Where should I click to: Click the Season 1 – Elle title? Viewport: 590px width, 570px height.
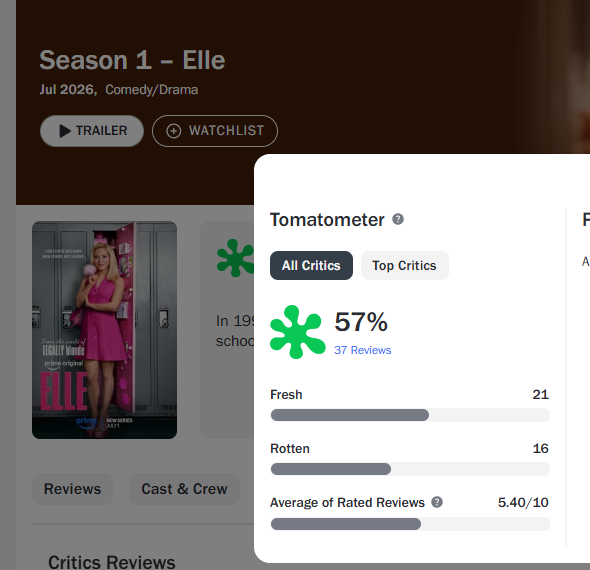click(132, 60)
